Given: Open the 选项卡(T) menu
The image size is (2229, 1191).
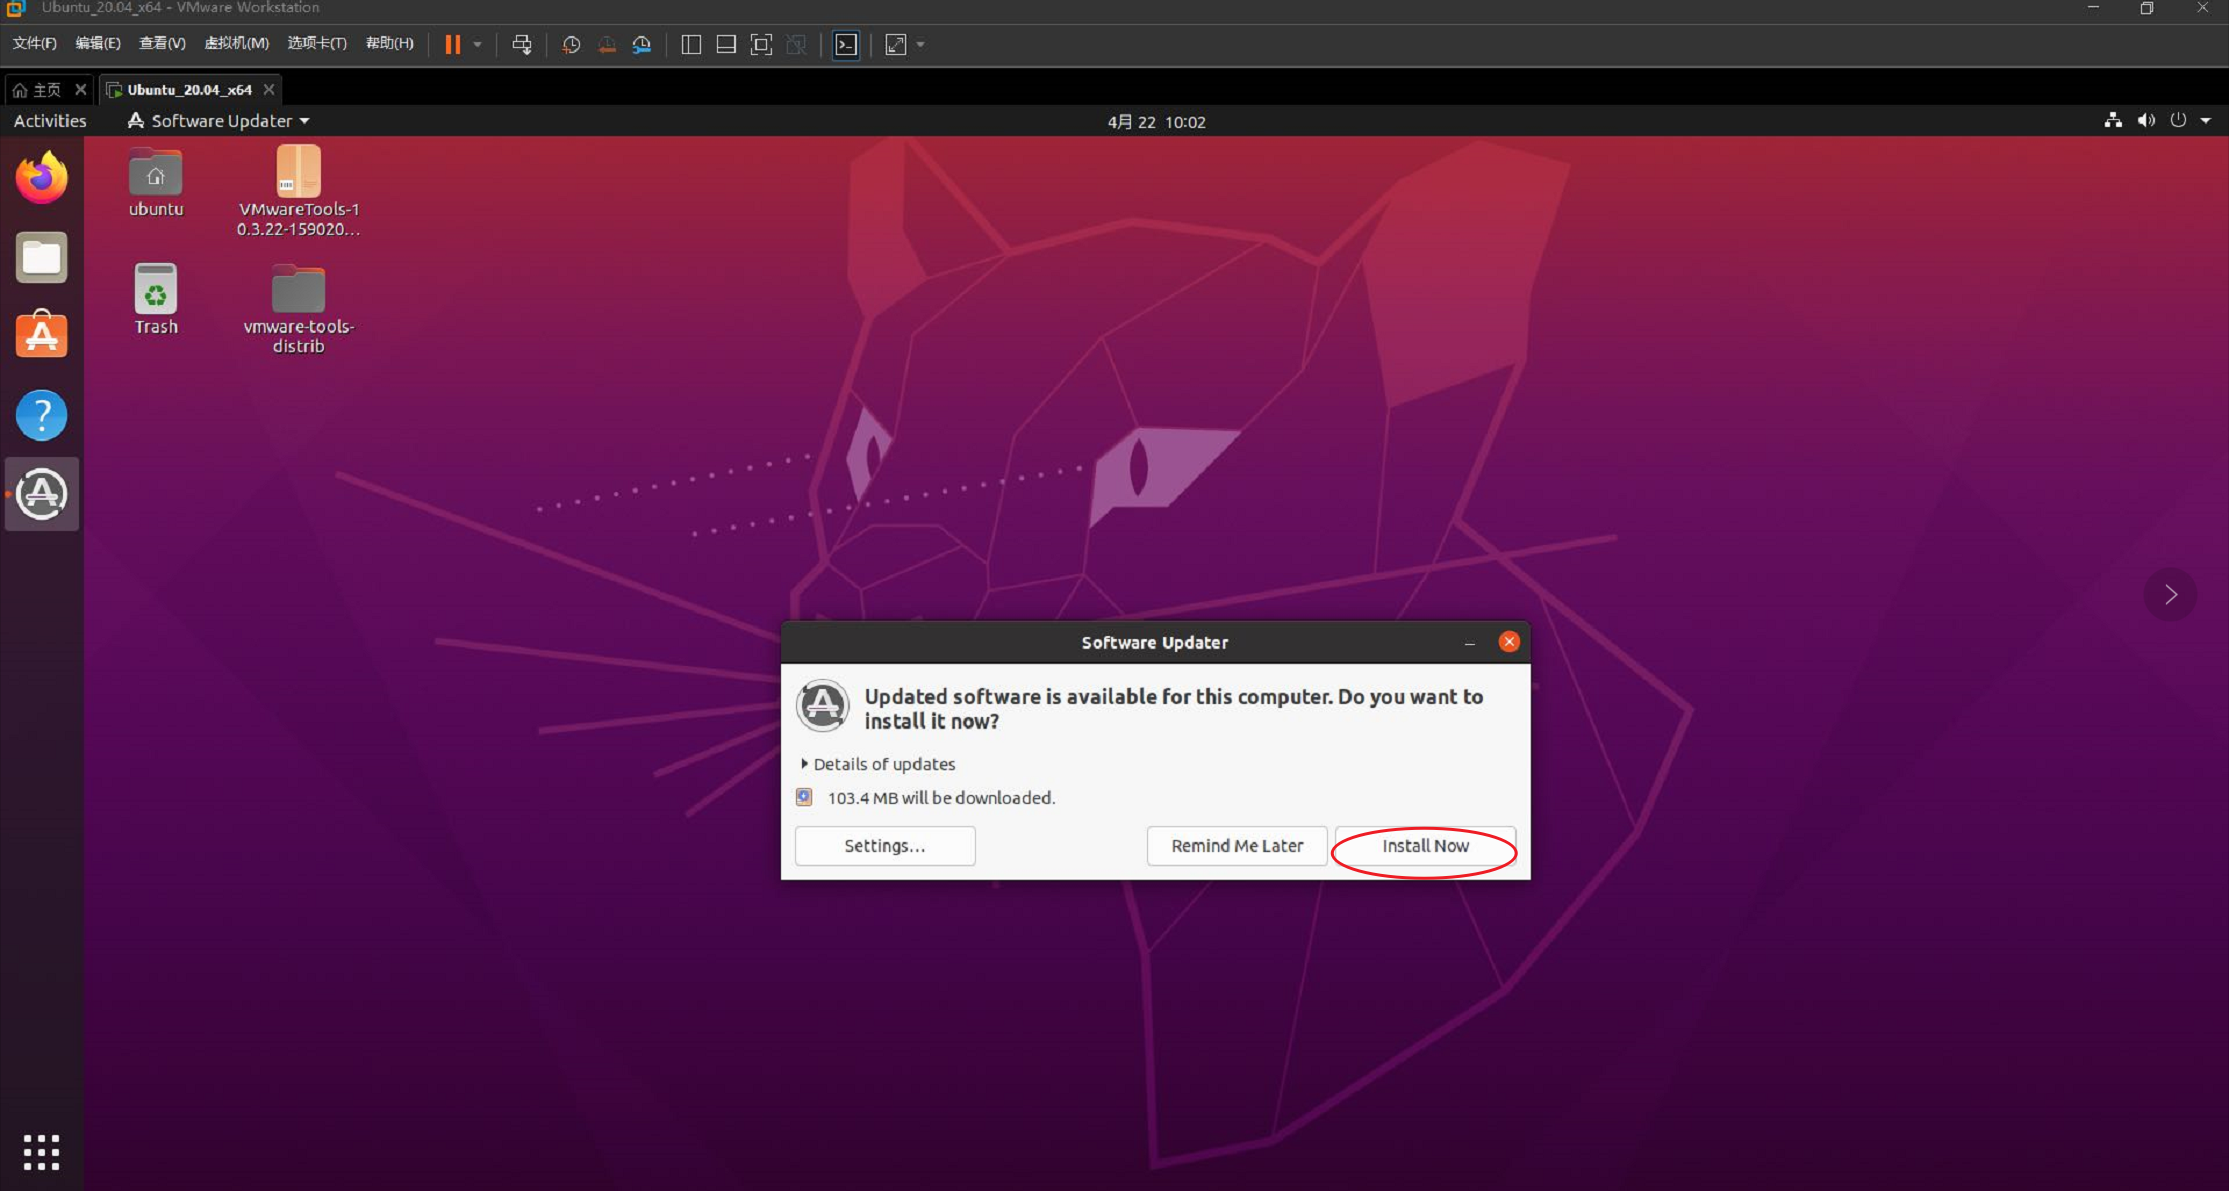Looking at the screenshot, I should [317, 43].
